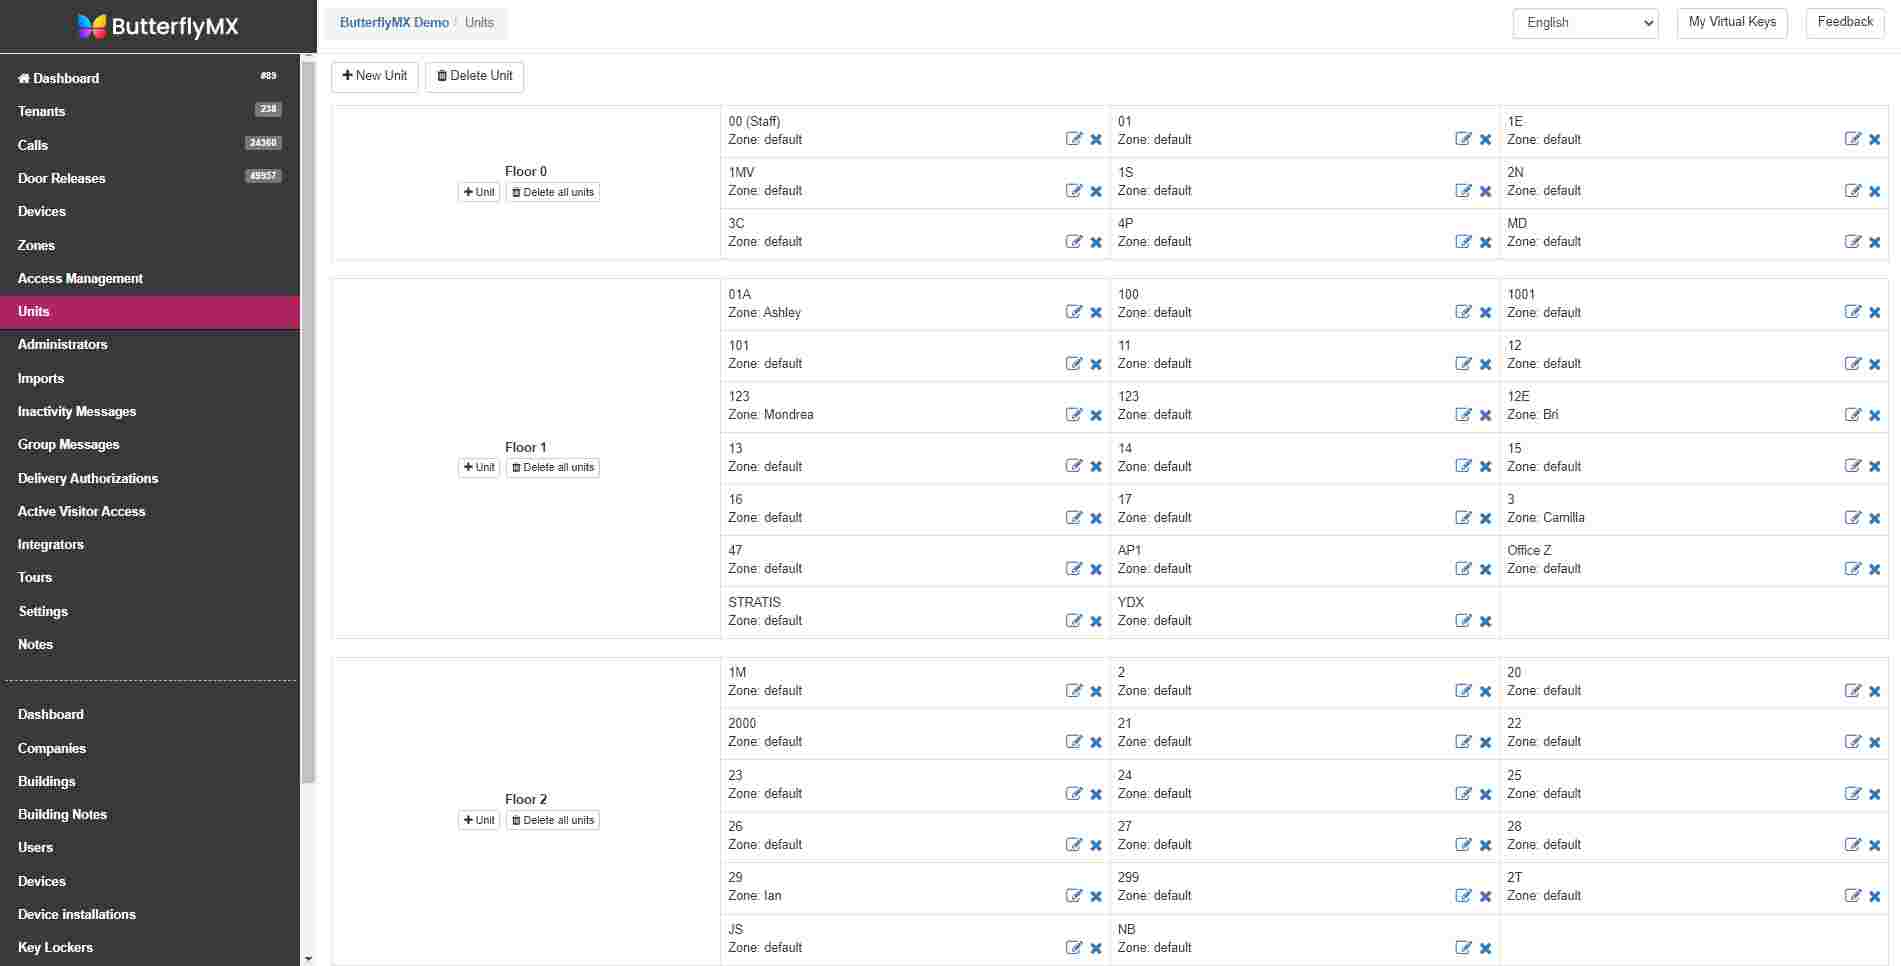
Task: Edit unit 01A in Zone Ashley
Action: [x=1073, y=312]
